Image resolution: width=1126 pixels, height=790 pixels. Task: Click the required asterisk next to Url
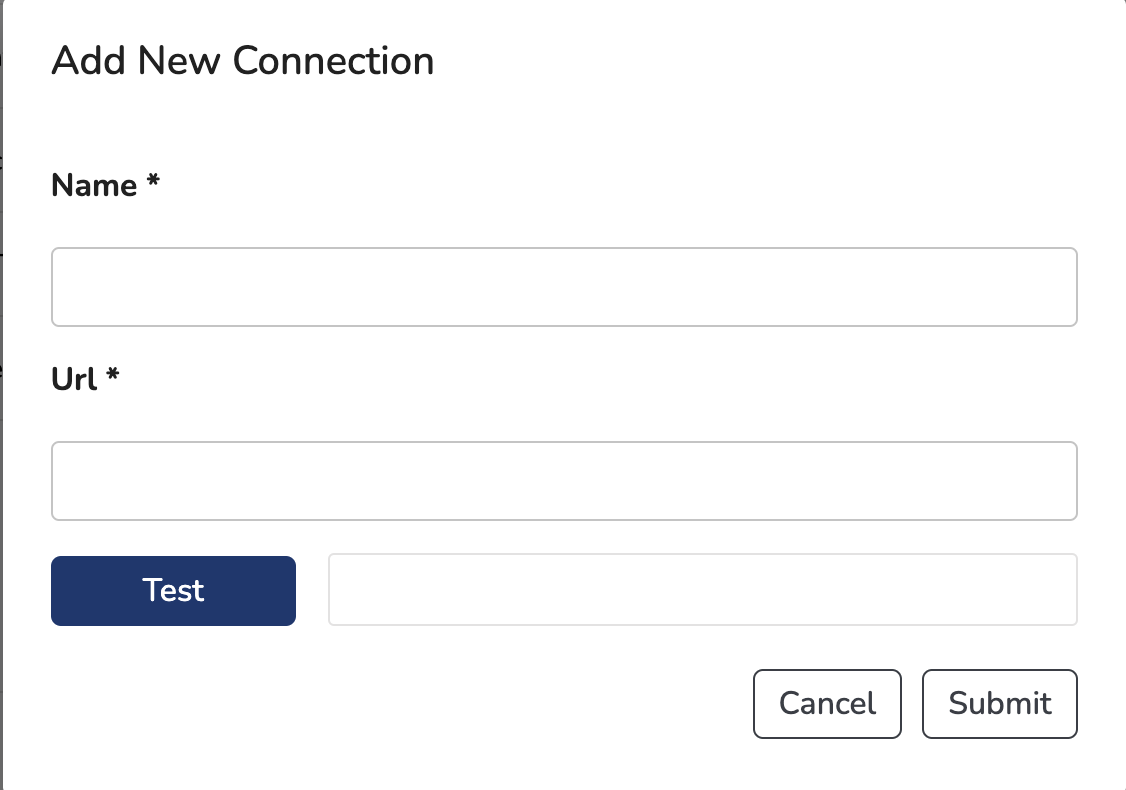coord(113,373)
